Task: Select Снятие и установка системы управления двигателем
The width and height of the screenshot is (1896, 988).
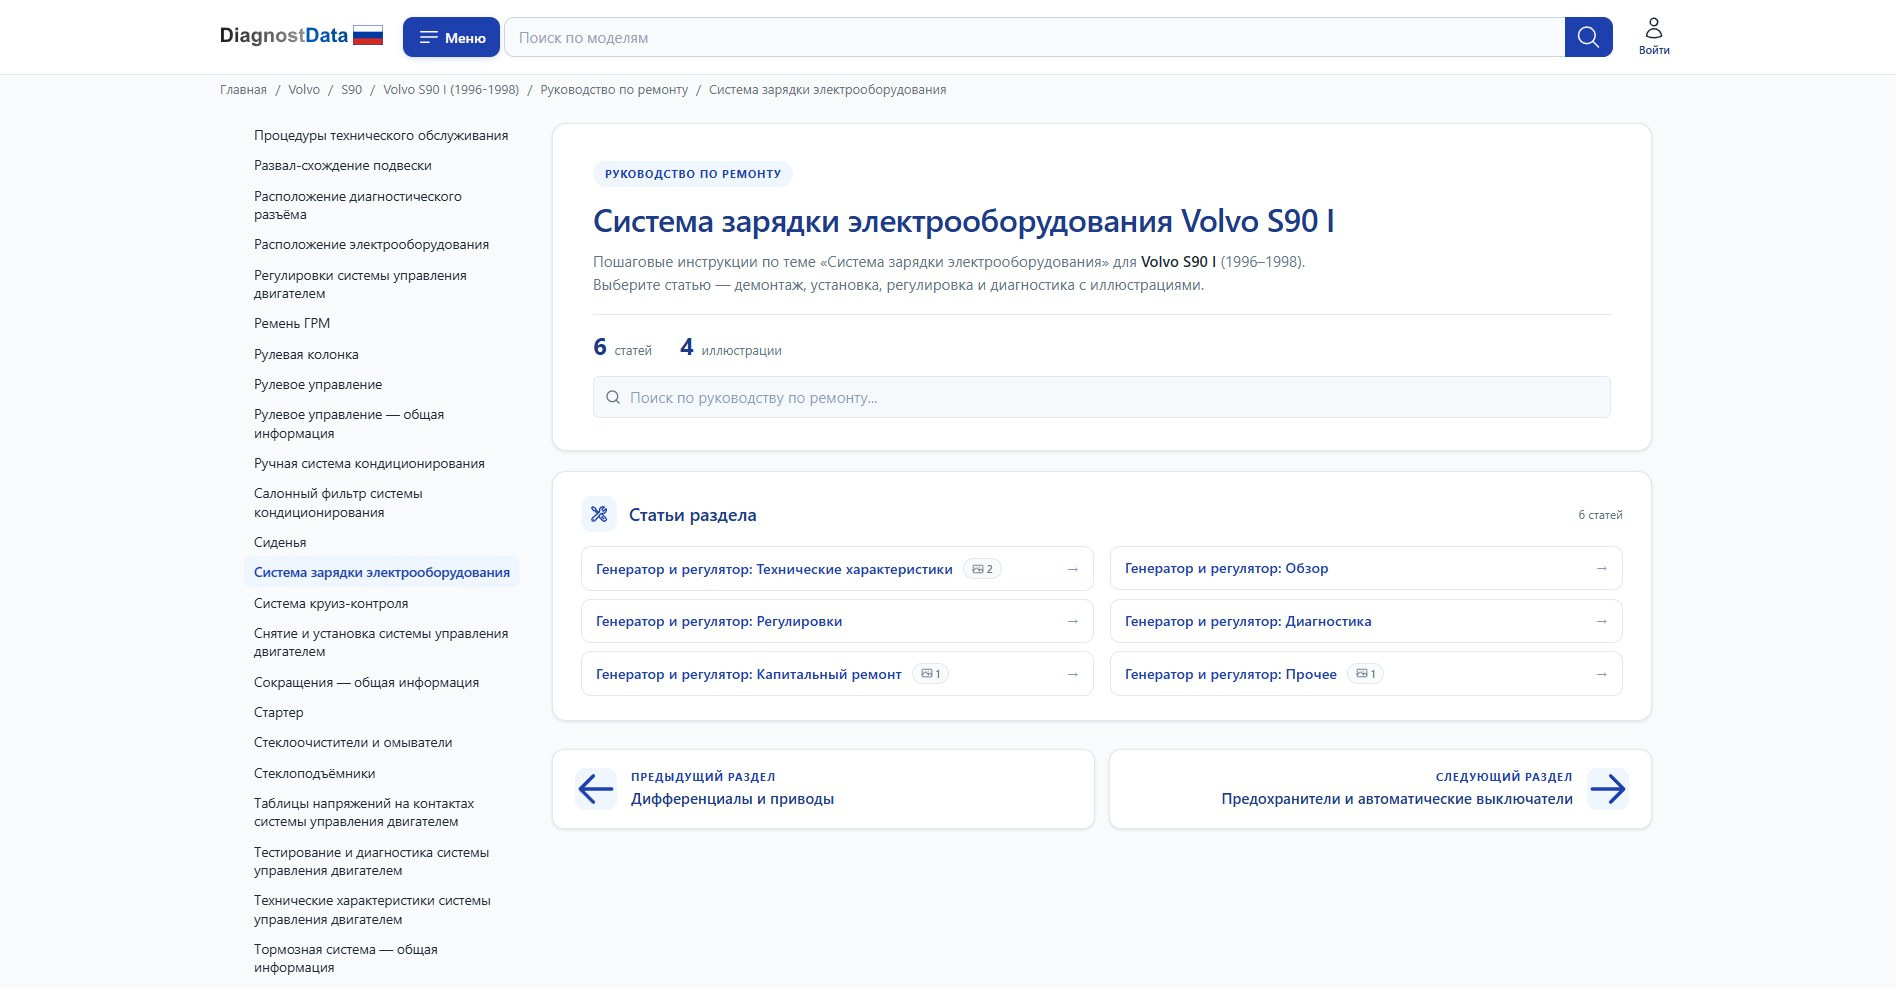Action: click(x=381, y=642)
